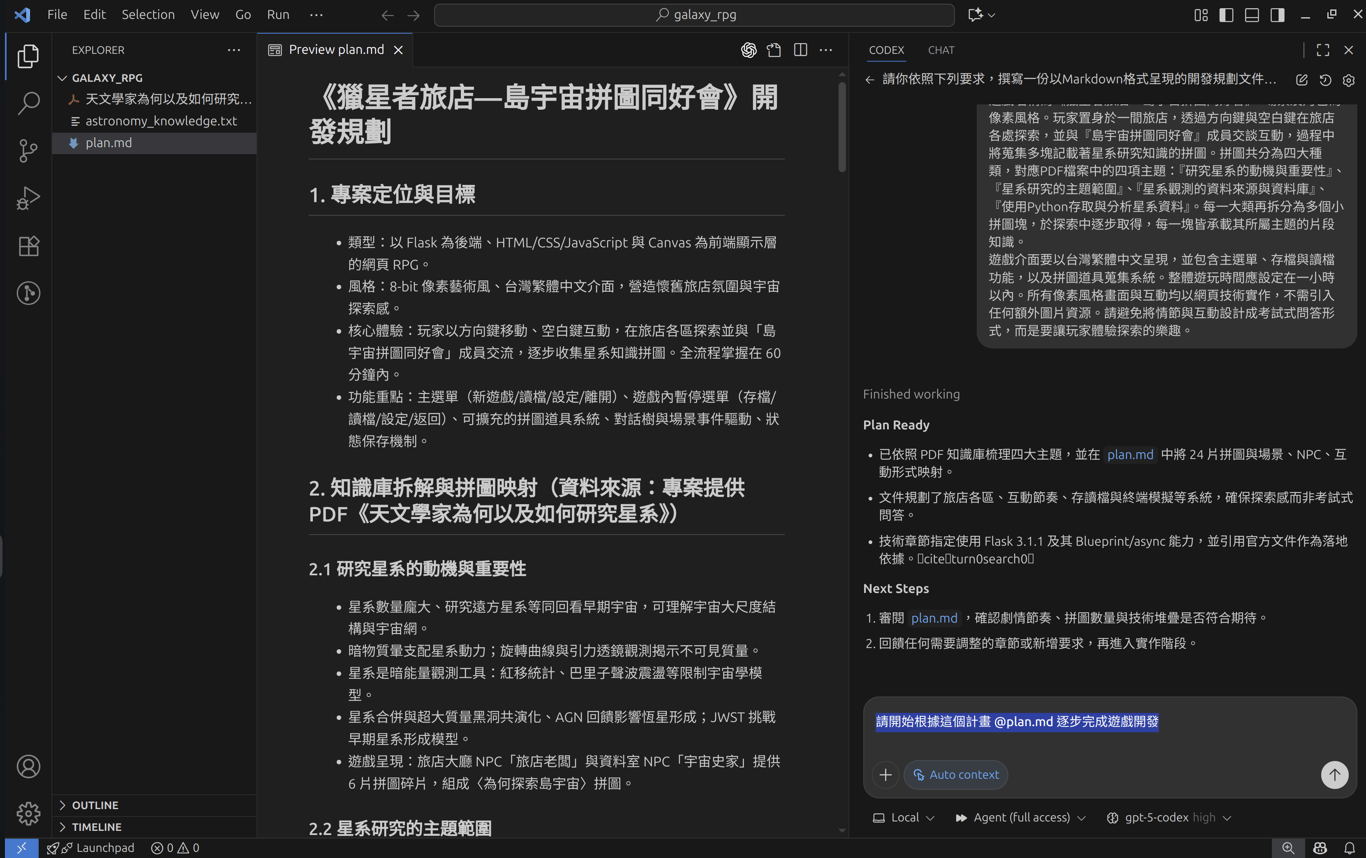
Task: Click plan.md link in Next Steps
Action: (934, 618)
